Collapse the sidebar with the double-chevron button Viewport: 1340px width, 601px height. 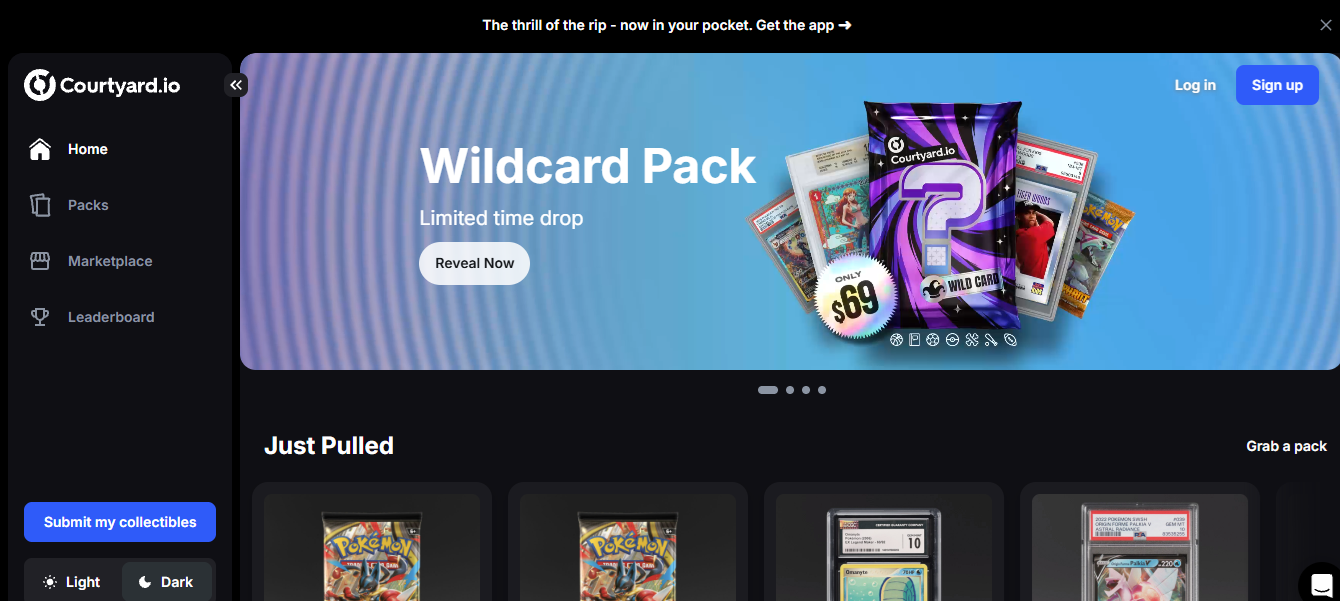pos(236,85)
